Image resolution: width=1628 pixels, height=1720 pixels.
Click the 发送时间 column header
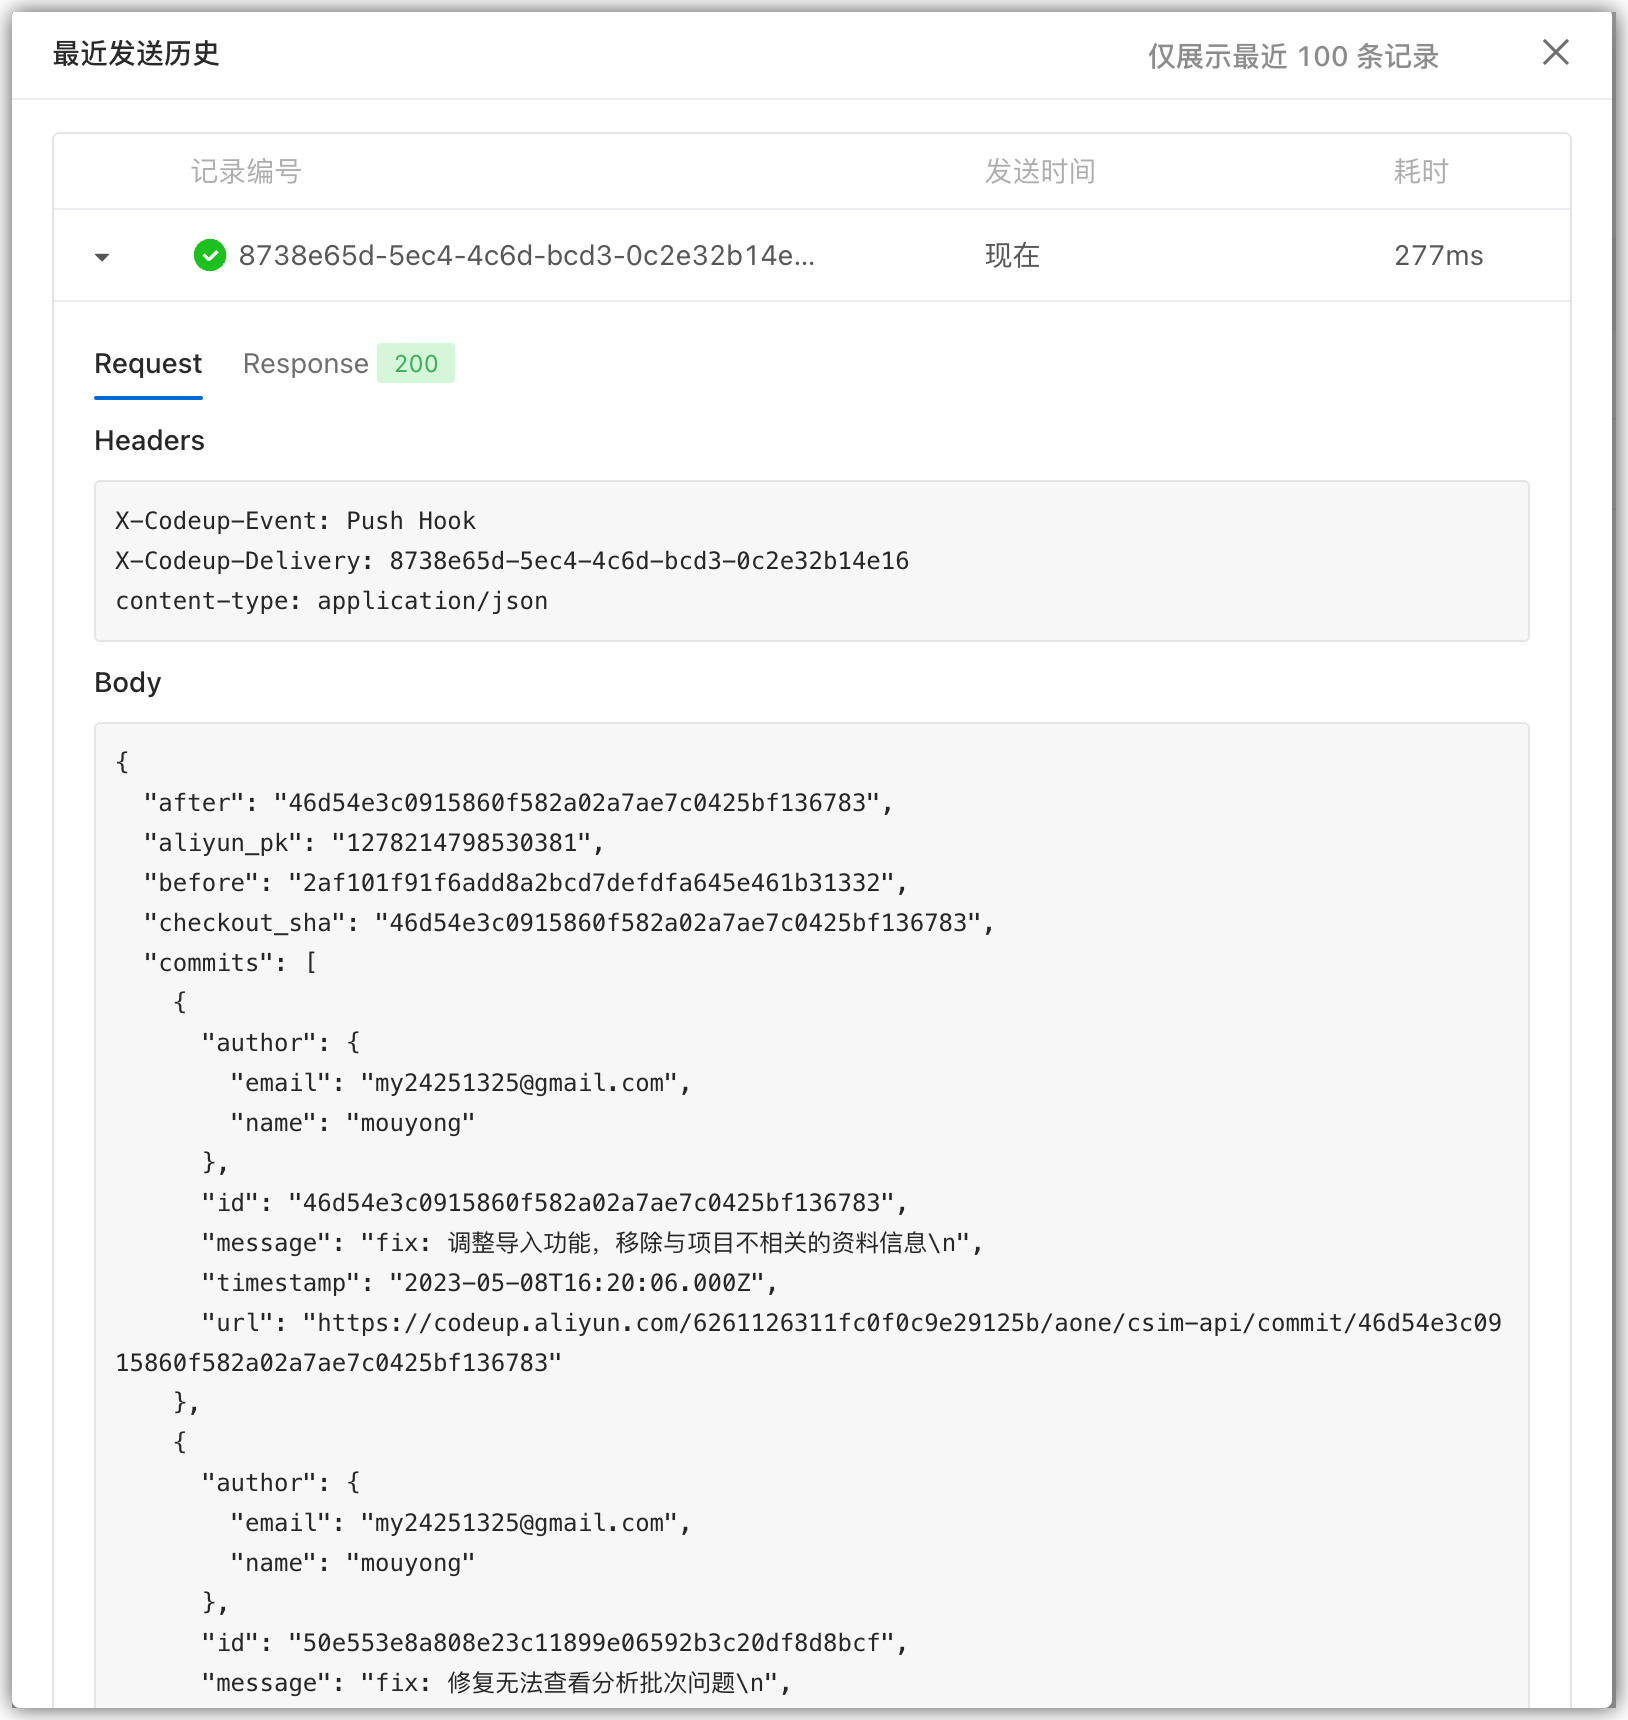click(x=1039, y=170)
